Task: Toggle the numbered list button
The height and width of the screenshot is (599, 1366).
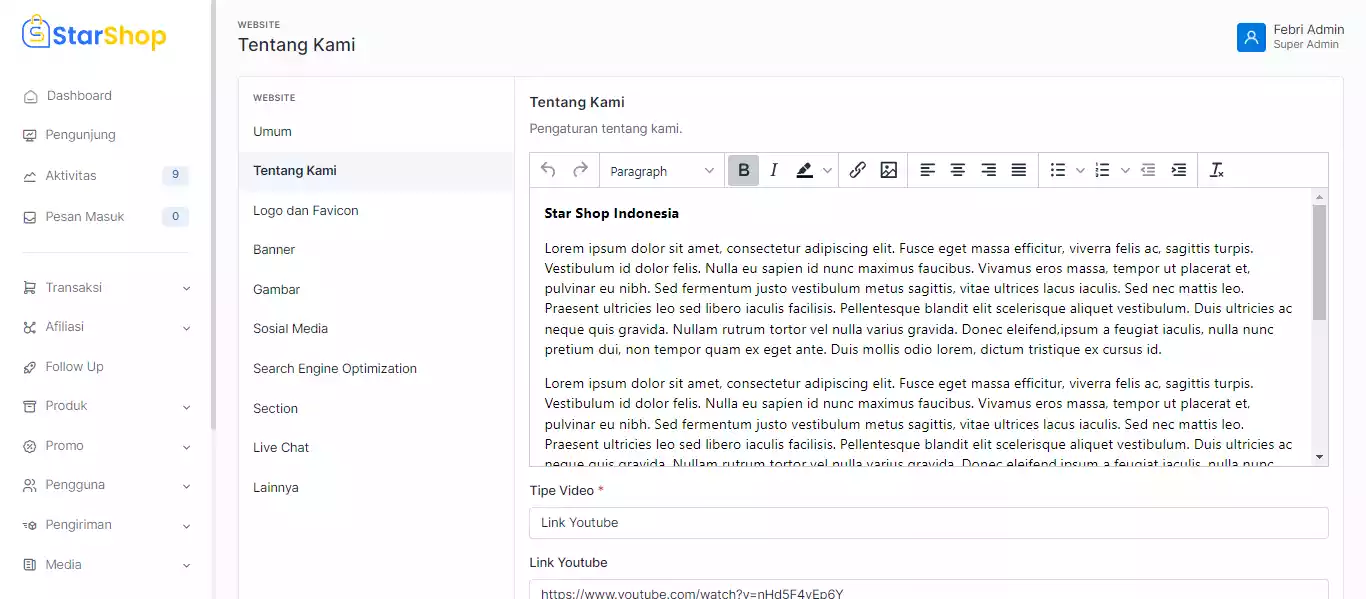Action: [1102, 170]
